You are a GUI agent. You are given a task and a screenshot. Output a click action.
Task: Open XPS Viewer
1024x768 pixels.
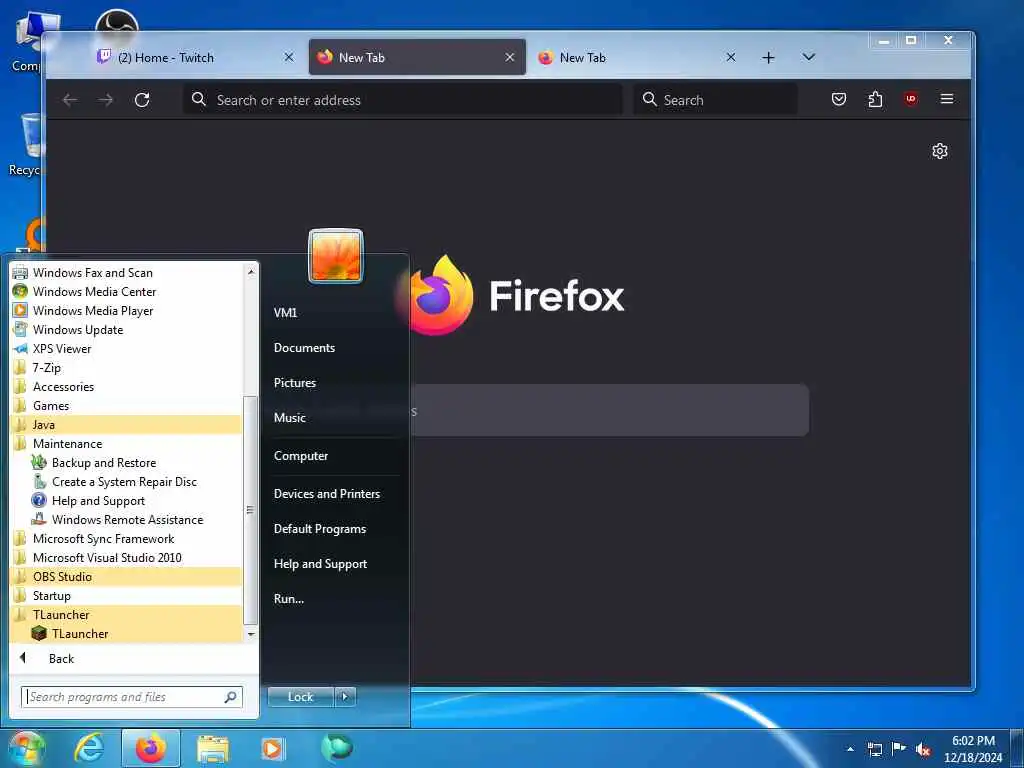pos(126,349)
